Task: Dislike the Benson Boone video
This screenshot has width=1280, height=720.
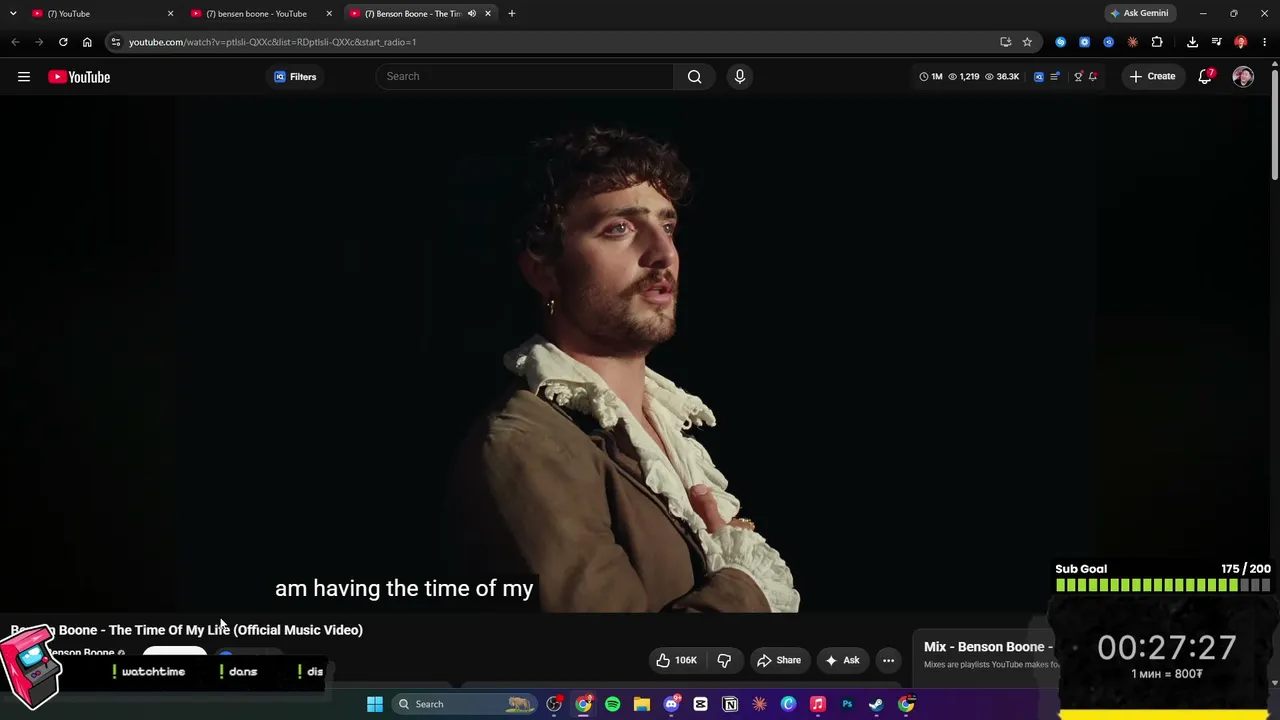Action: point(724,660)
